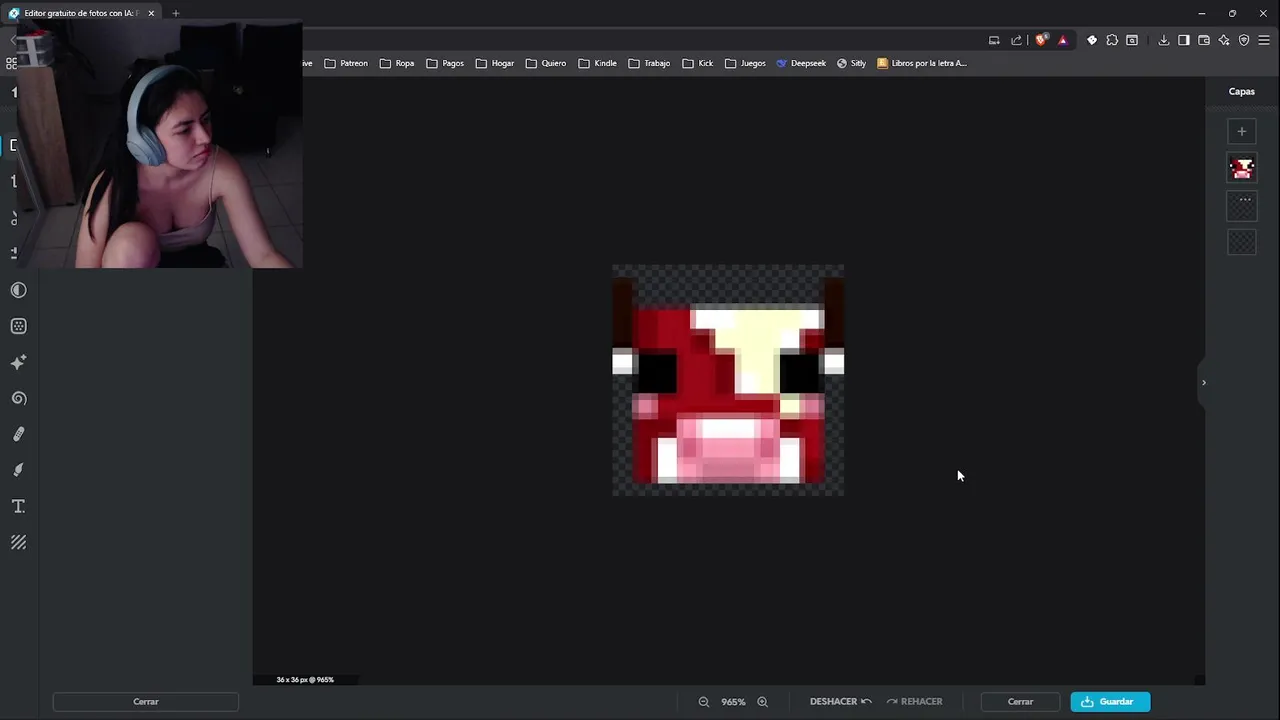Open the Pagos bookmarks folder

pyautogui.click(x=445, y=63)
